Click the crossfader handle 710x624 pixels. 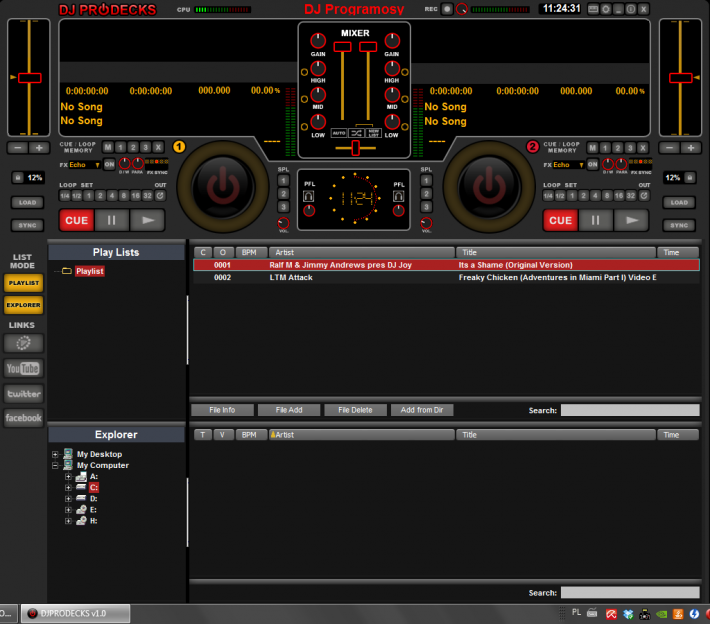point(355,148)
